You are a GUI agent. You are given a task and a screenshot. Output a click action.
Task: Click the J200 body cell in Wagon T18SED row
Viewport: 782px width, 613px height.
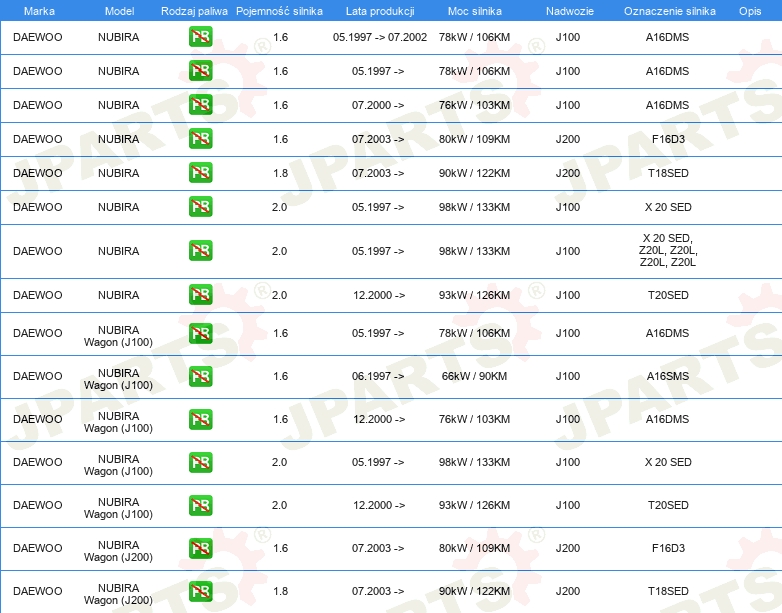pyautogui.click(x=568, y=591)
